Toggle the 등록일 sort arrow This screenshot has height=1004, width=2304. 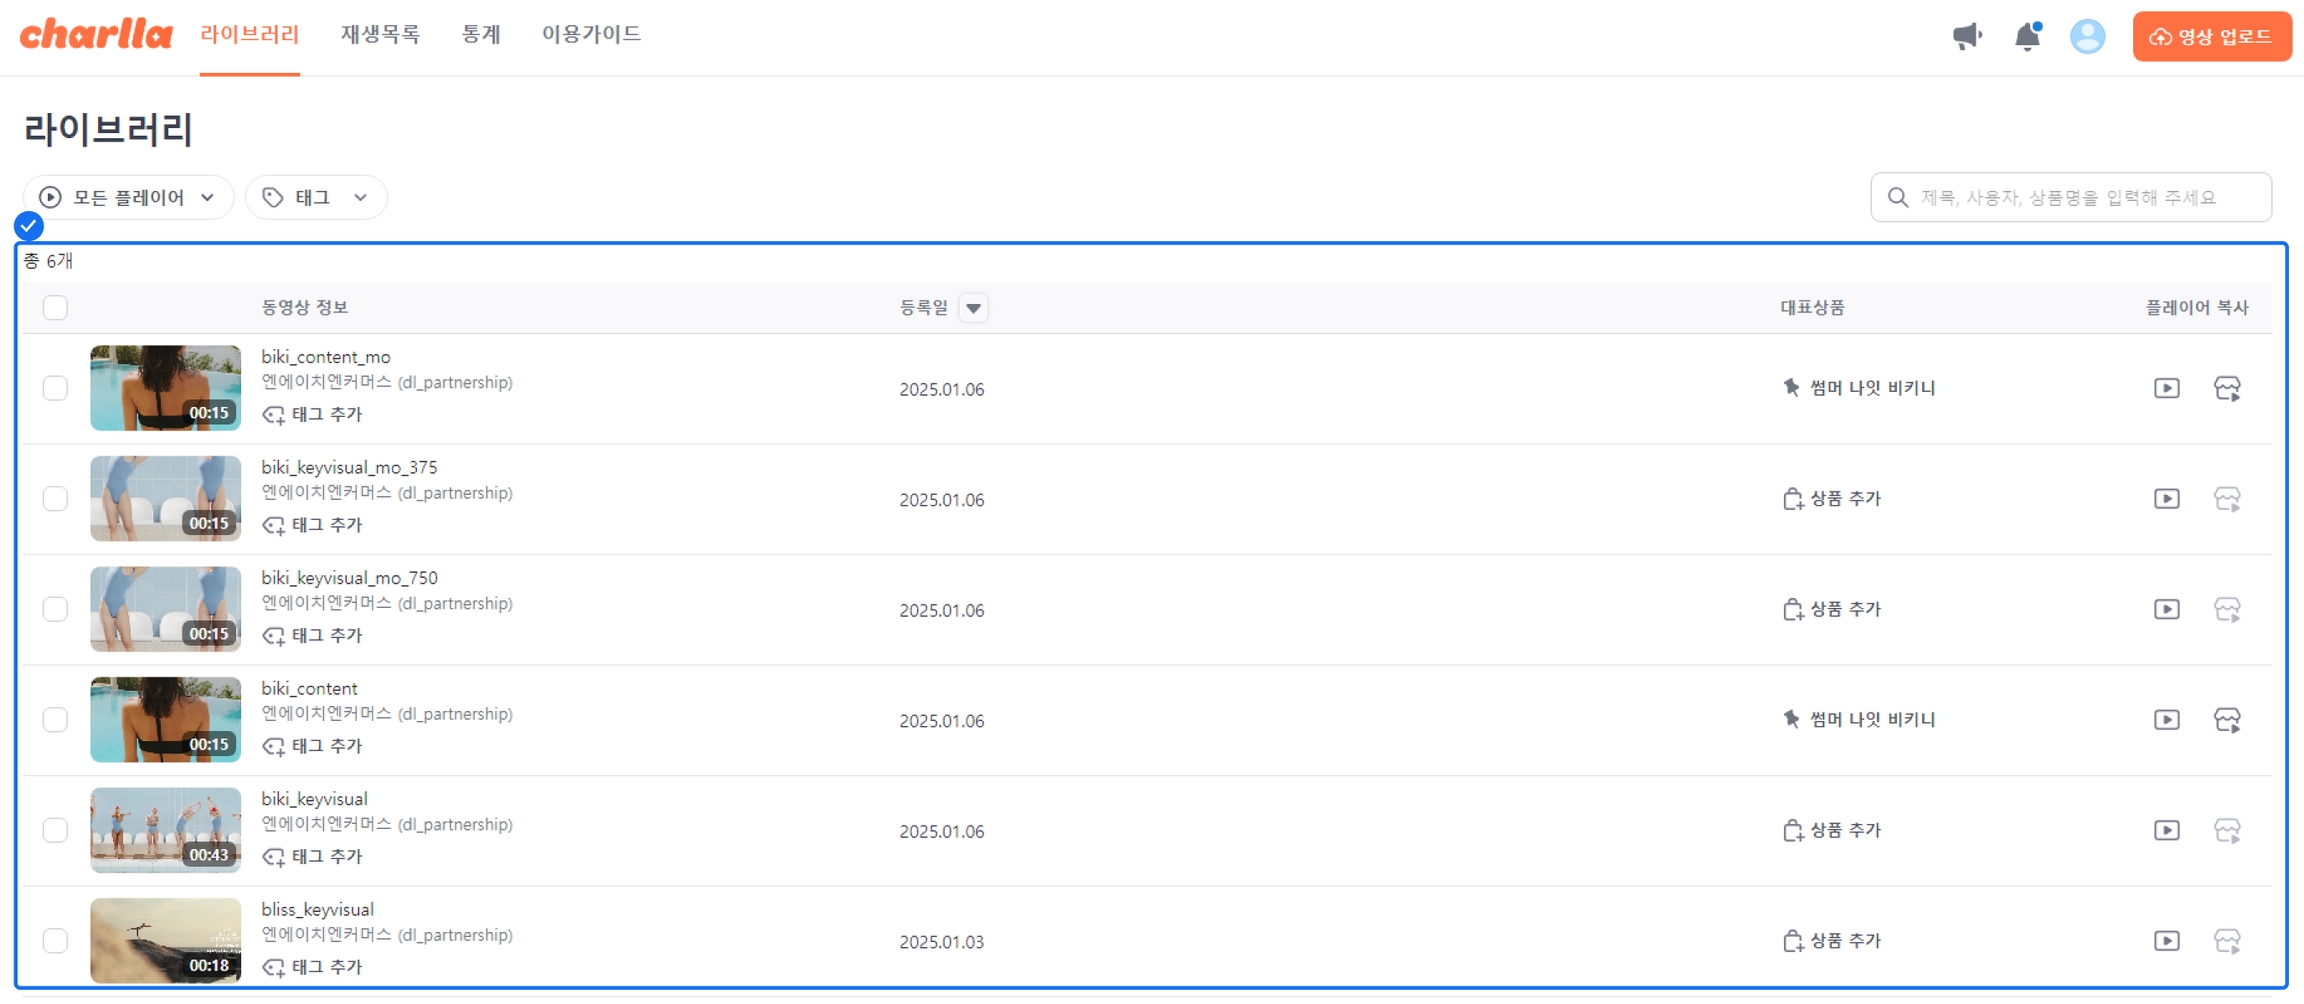tap(973, 308)
